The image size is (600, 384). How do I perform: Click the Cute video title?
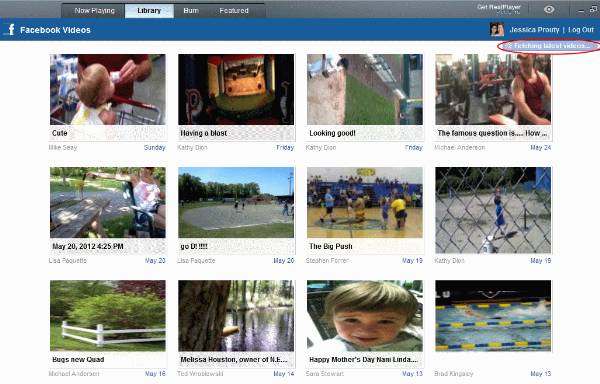point(60,133)
